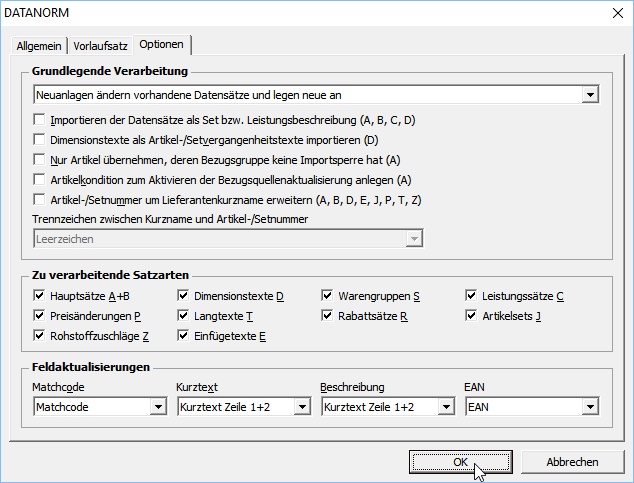This screenshot has width=634, height=483.
Task: Expand the Neuanlagen processing mode dropdown
Action: coord(590,95)
